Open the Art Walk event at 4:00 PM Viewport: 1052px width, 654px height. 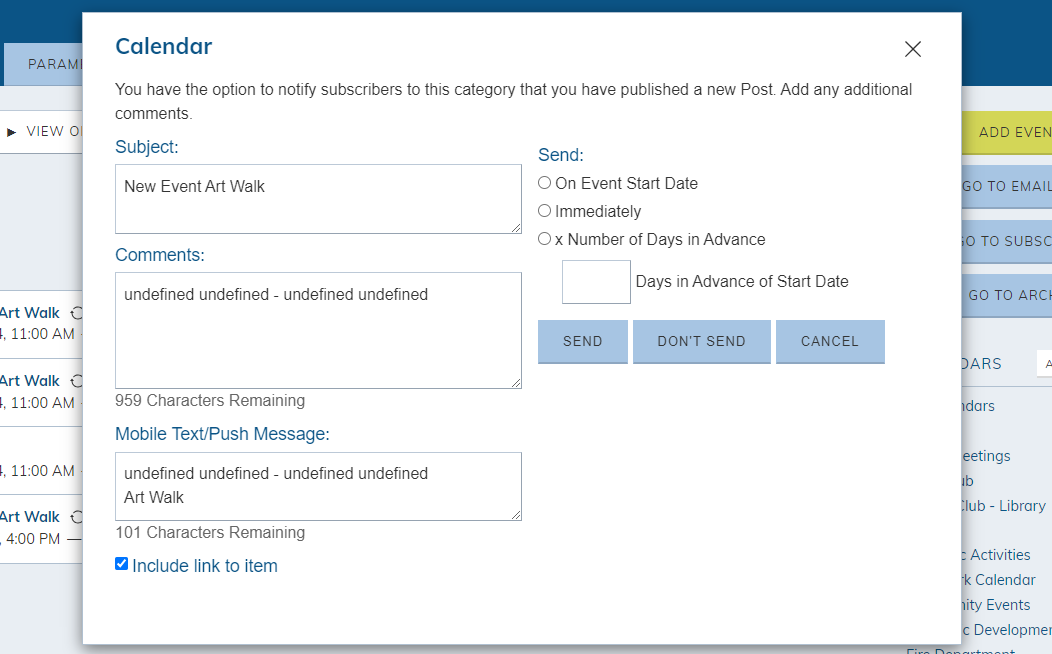(30, 516)
